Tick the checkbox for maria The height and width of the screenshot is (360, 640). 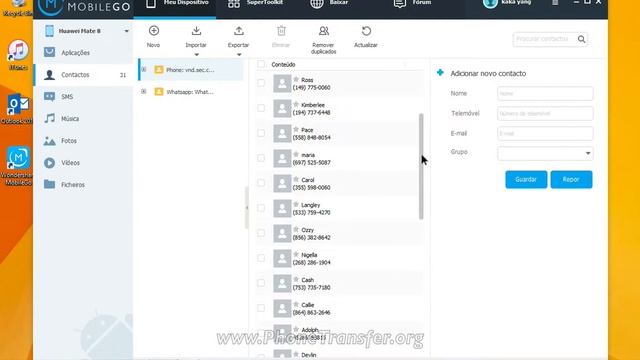click(x=261, y=158)
